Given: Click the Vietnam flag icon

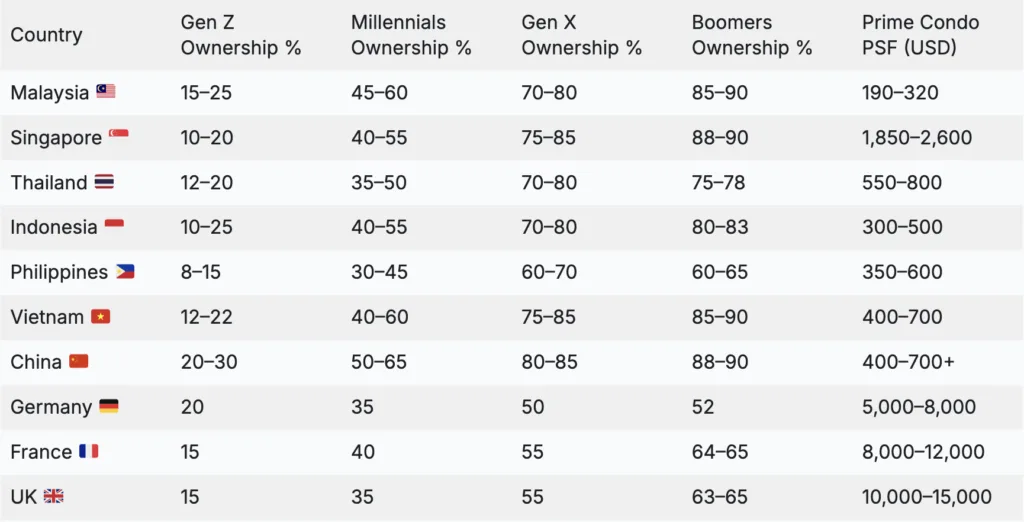Looking at the screenshot, I should 101,317.
